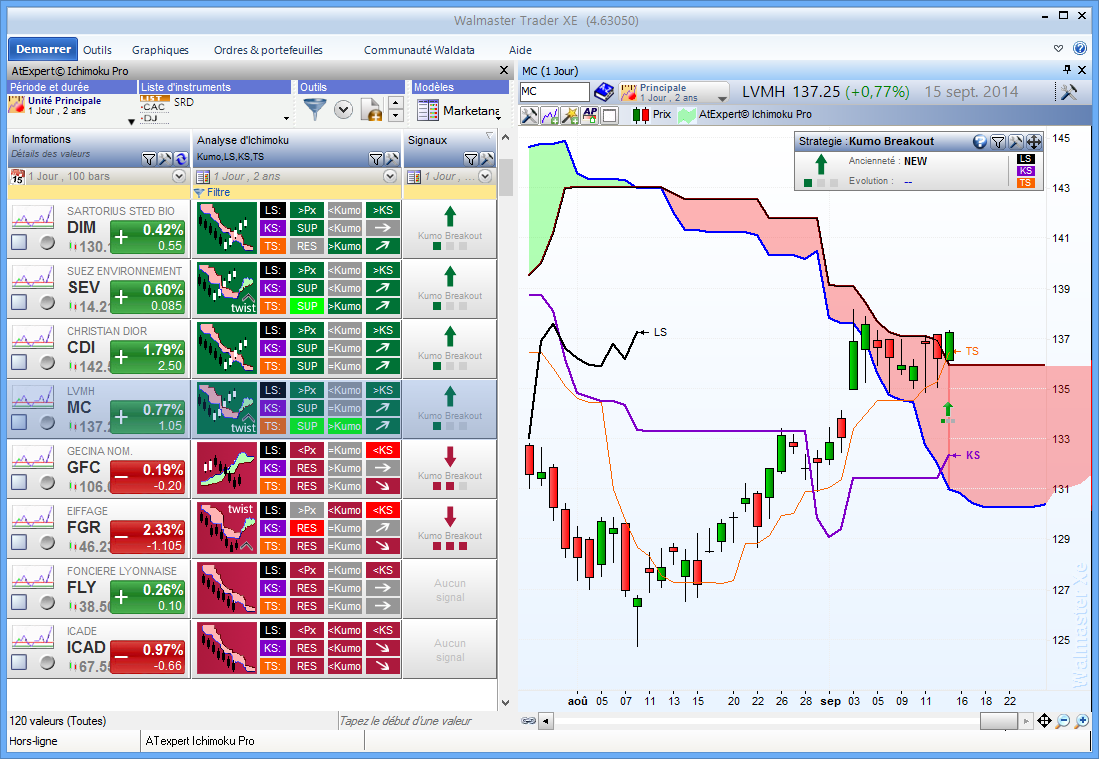Tick the checkbox in the CDI row

(19, 362)
